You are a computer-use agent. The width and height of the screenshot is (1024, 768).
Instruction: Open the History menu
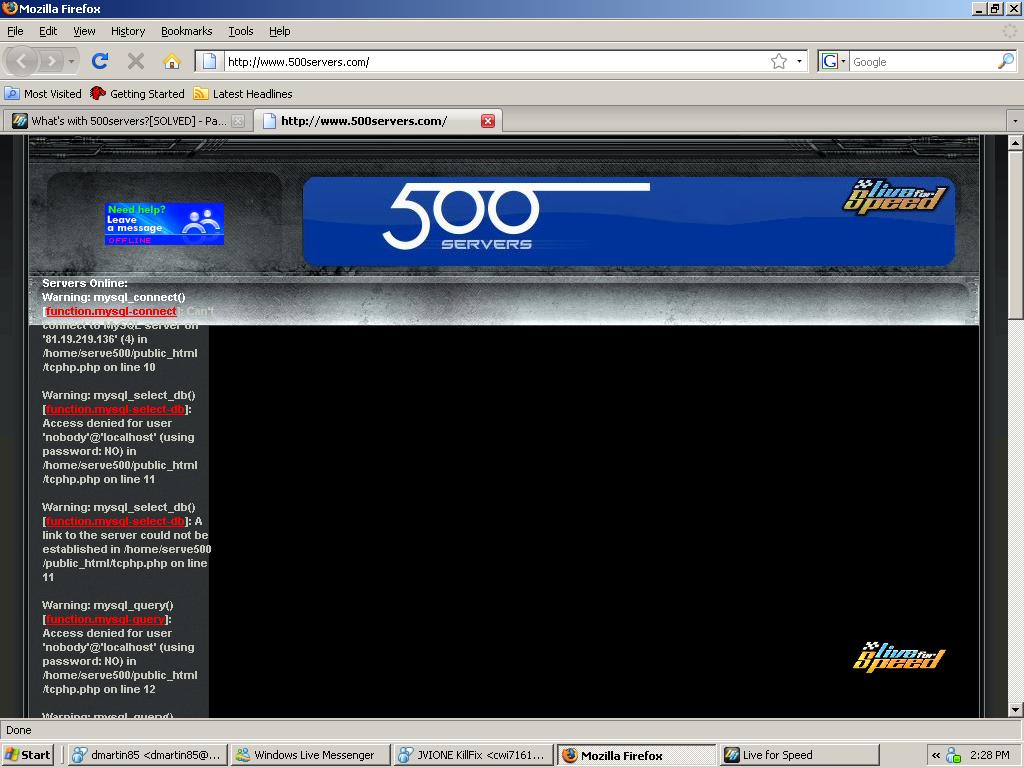(x=128, y=31)
